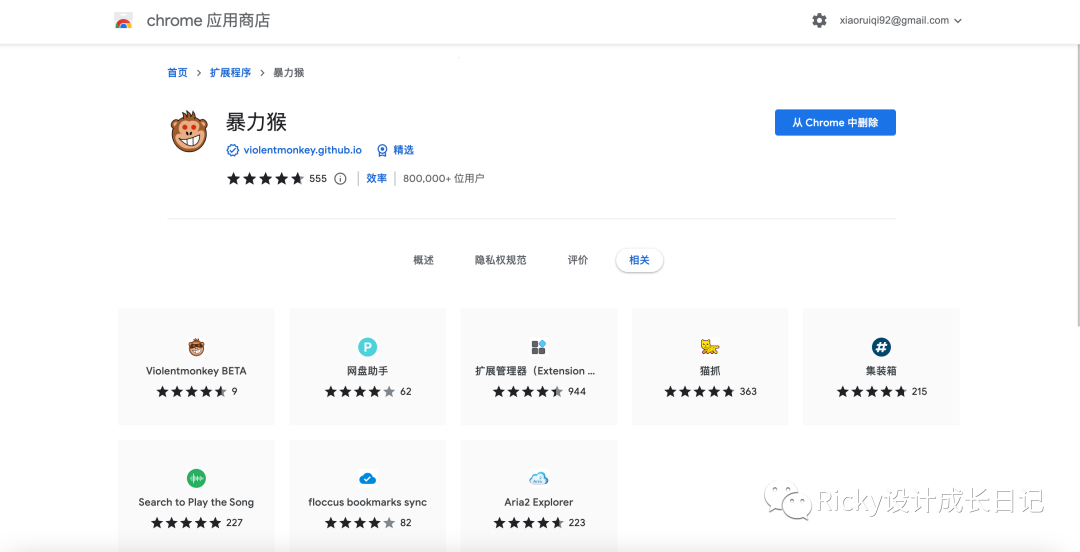Open the 集装箱 card title
The height and width of the screenshot is (552, 1080).
[881, 371]
